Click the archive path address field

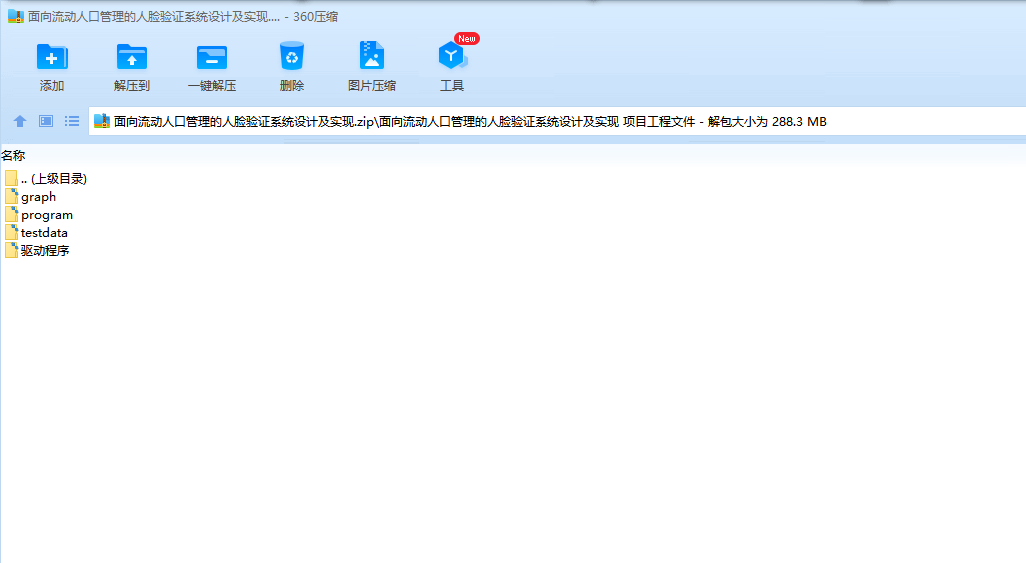pos(557,121)
